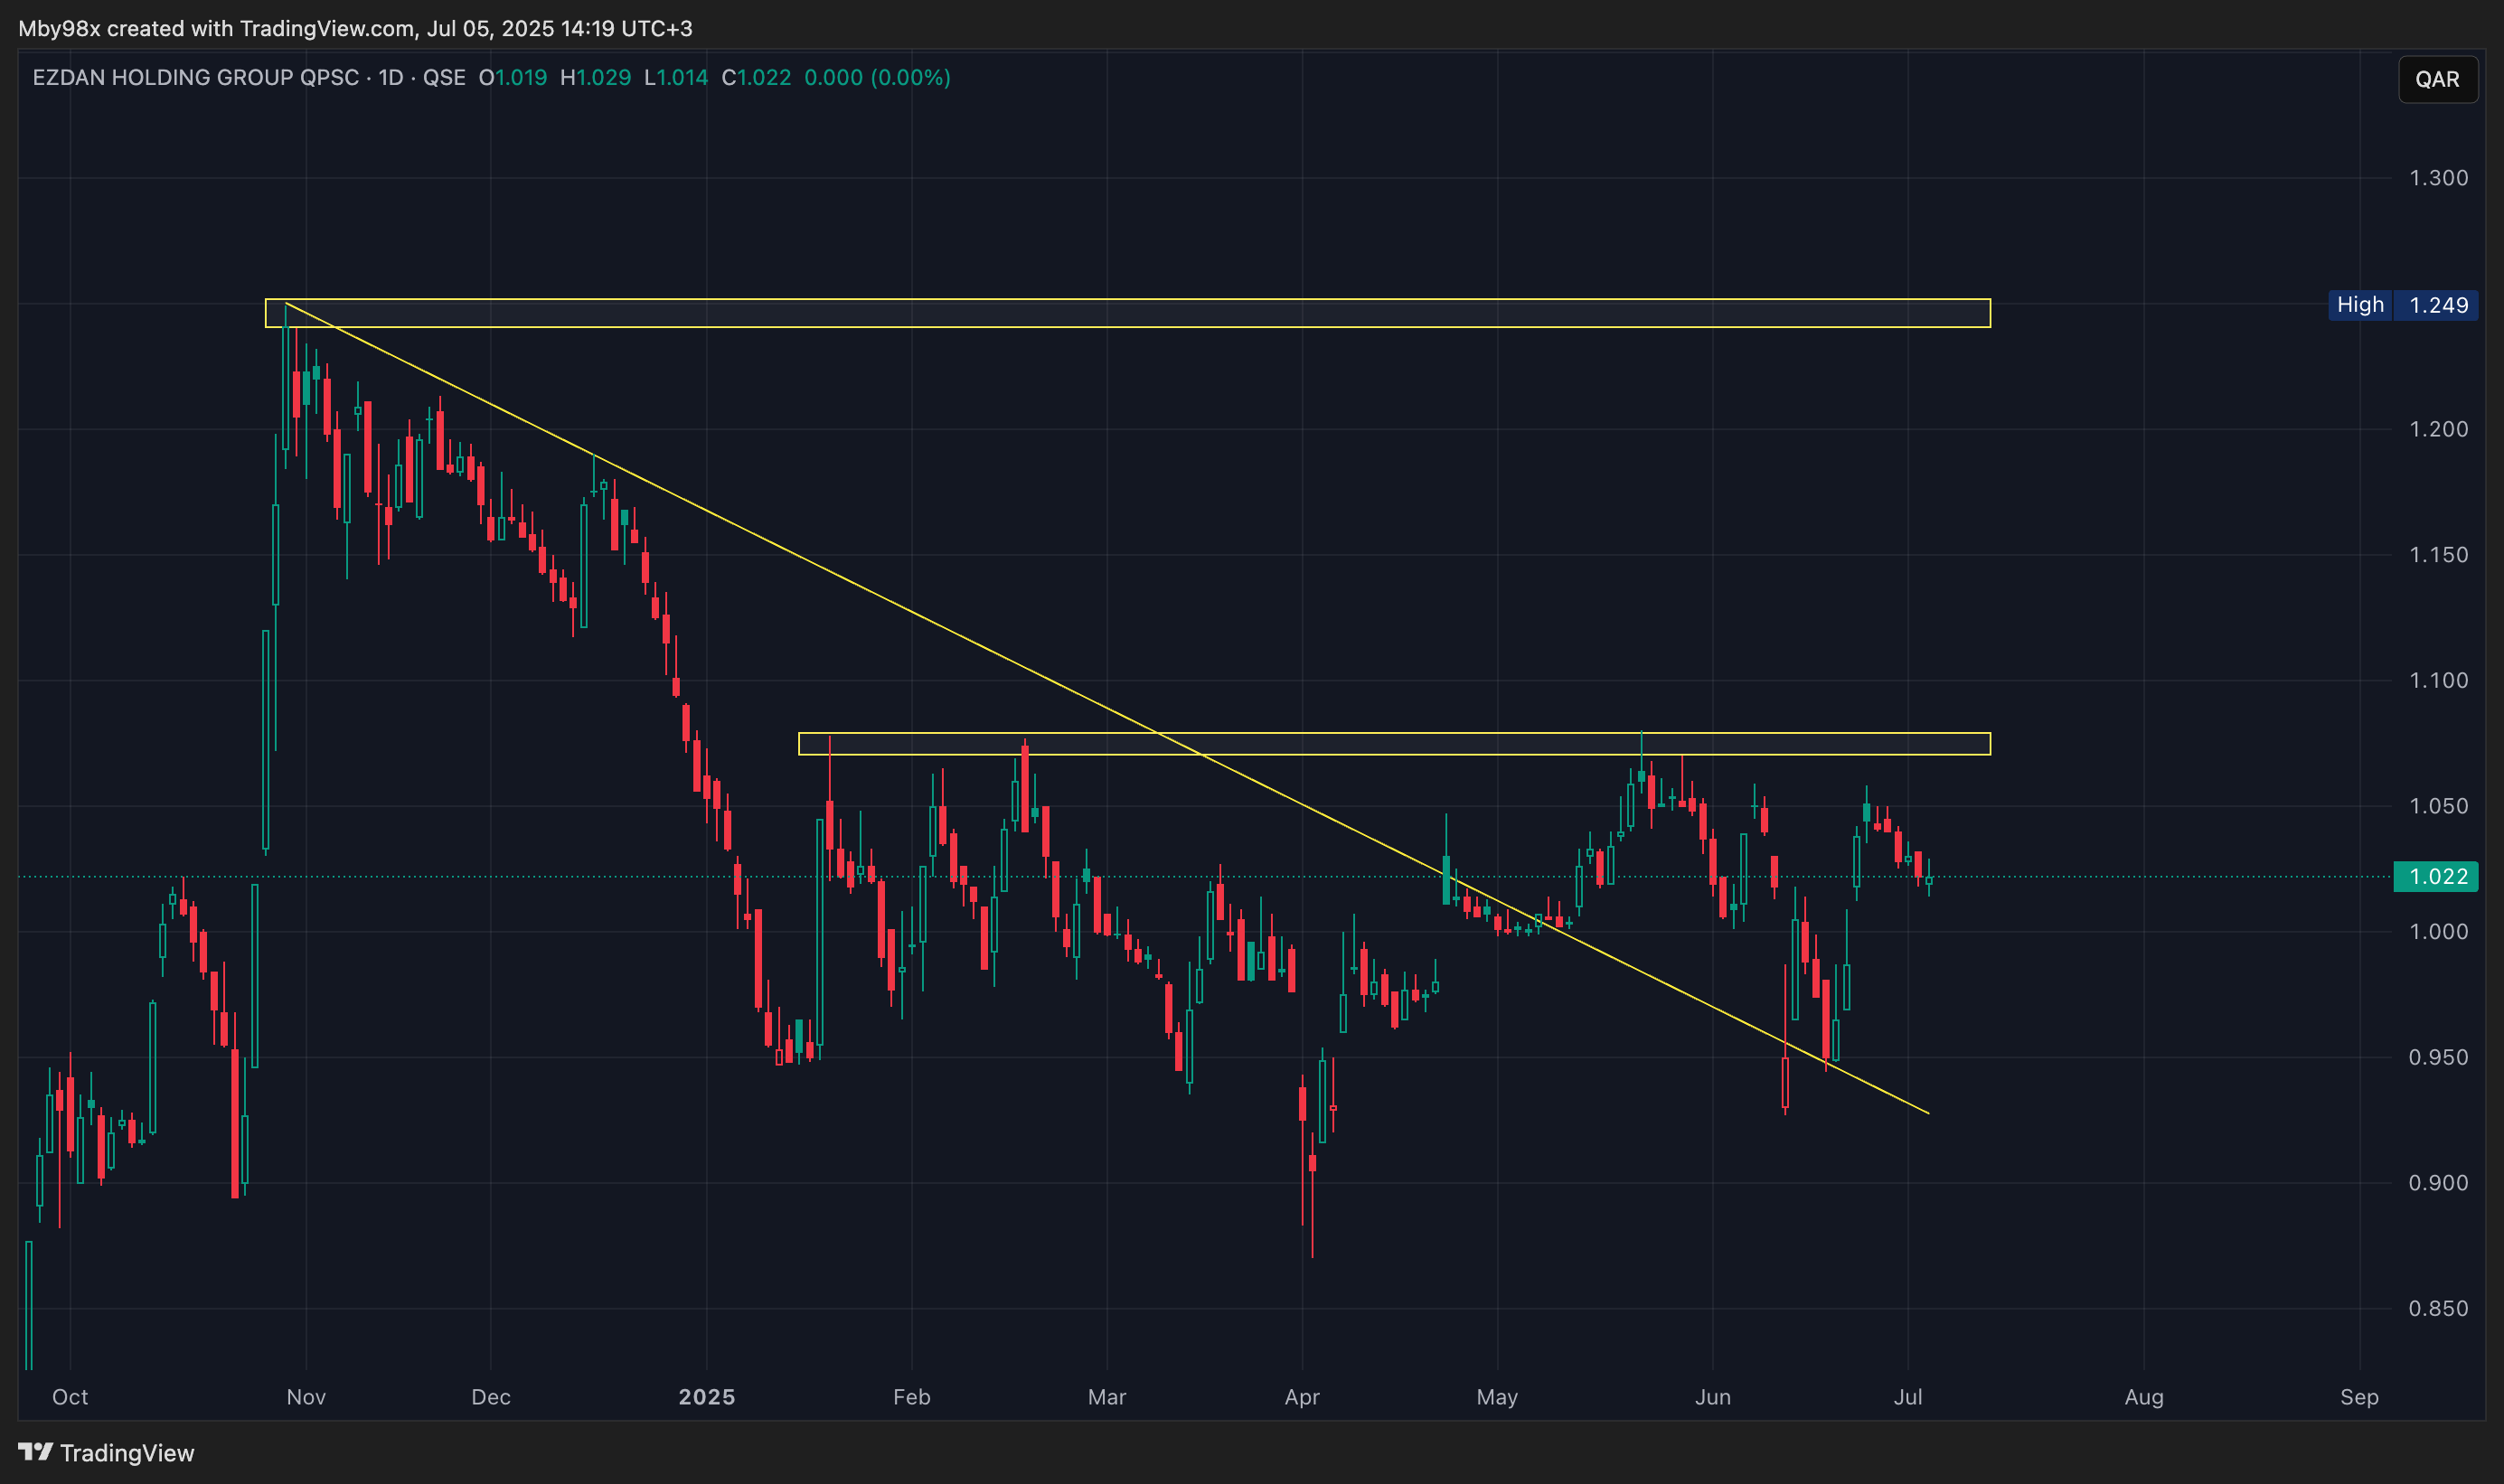Click the QAR currency button
Image resolution: width=2504 pixels, height=1484 pixels.
coord(2437,79)
